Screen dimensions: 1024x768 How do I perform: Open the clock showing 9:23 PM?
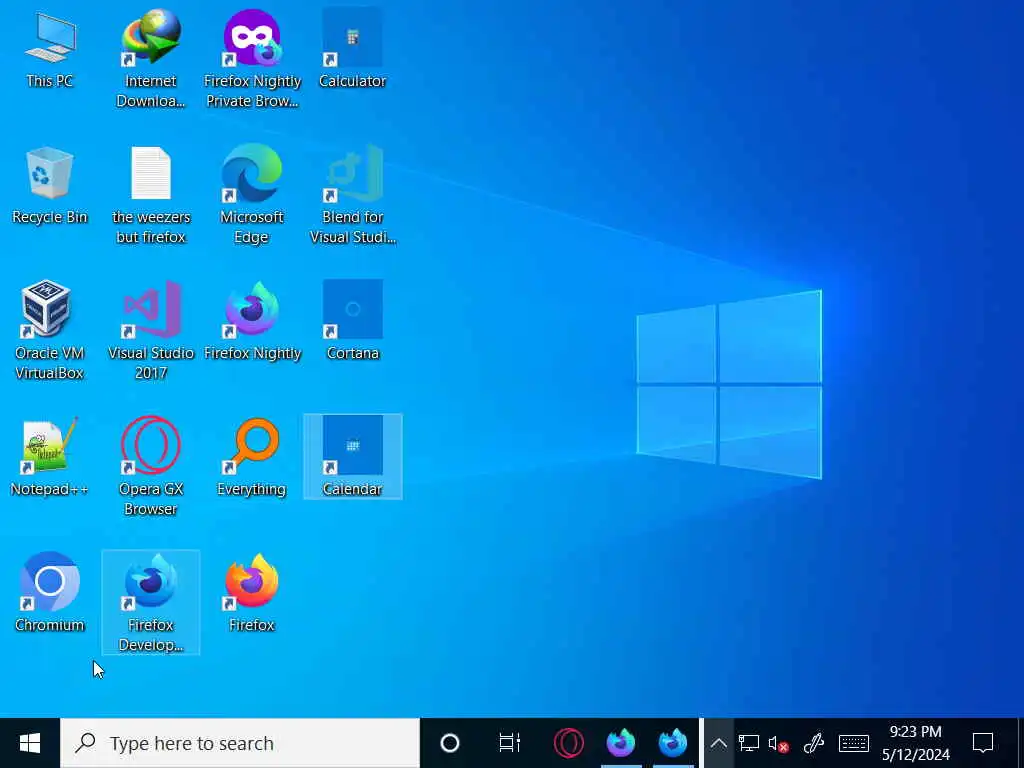coord(916,743)
